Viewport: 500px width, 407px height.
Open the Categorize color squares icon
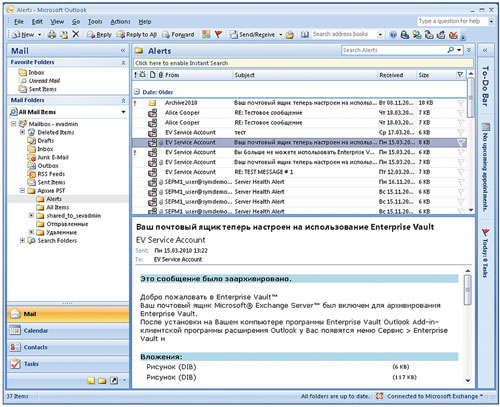[206, 34]
